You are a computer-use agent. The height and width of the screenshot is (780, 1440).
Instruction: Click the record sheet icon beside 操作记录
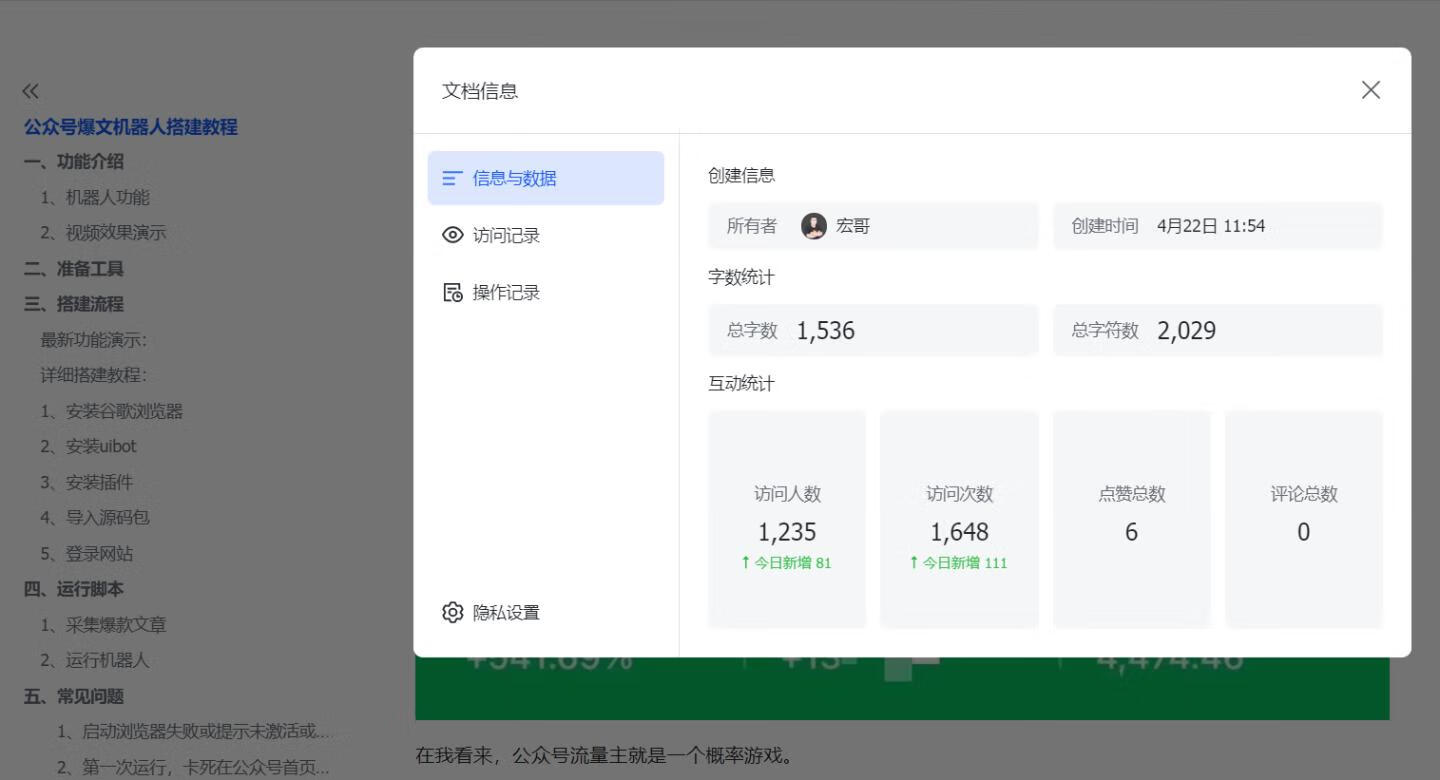pos(453,291)
